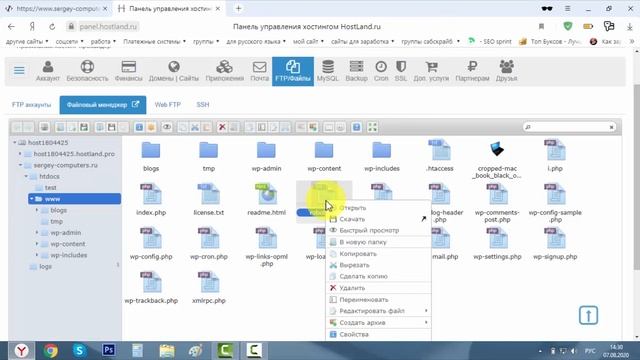640x360 pixels.
Task: Open the Cron scheduler section
Action: [381, 71]
